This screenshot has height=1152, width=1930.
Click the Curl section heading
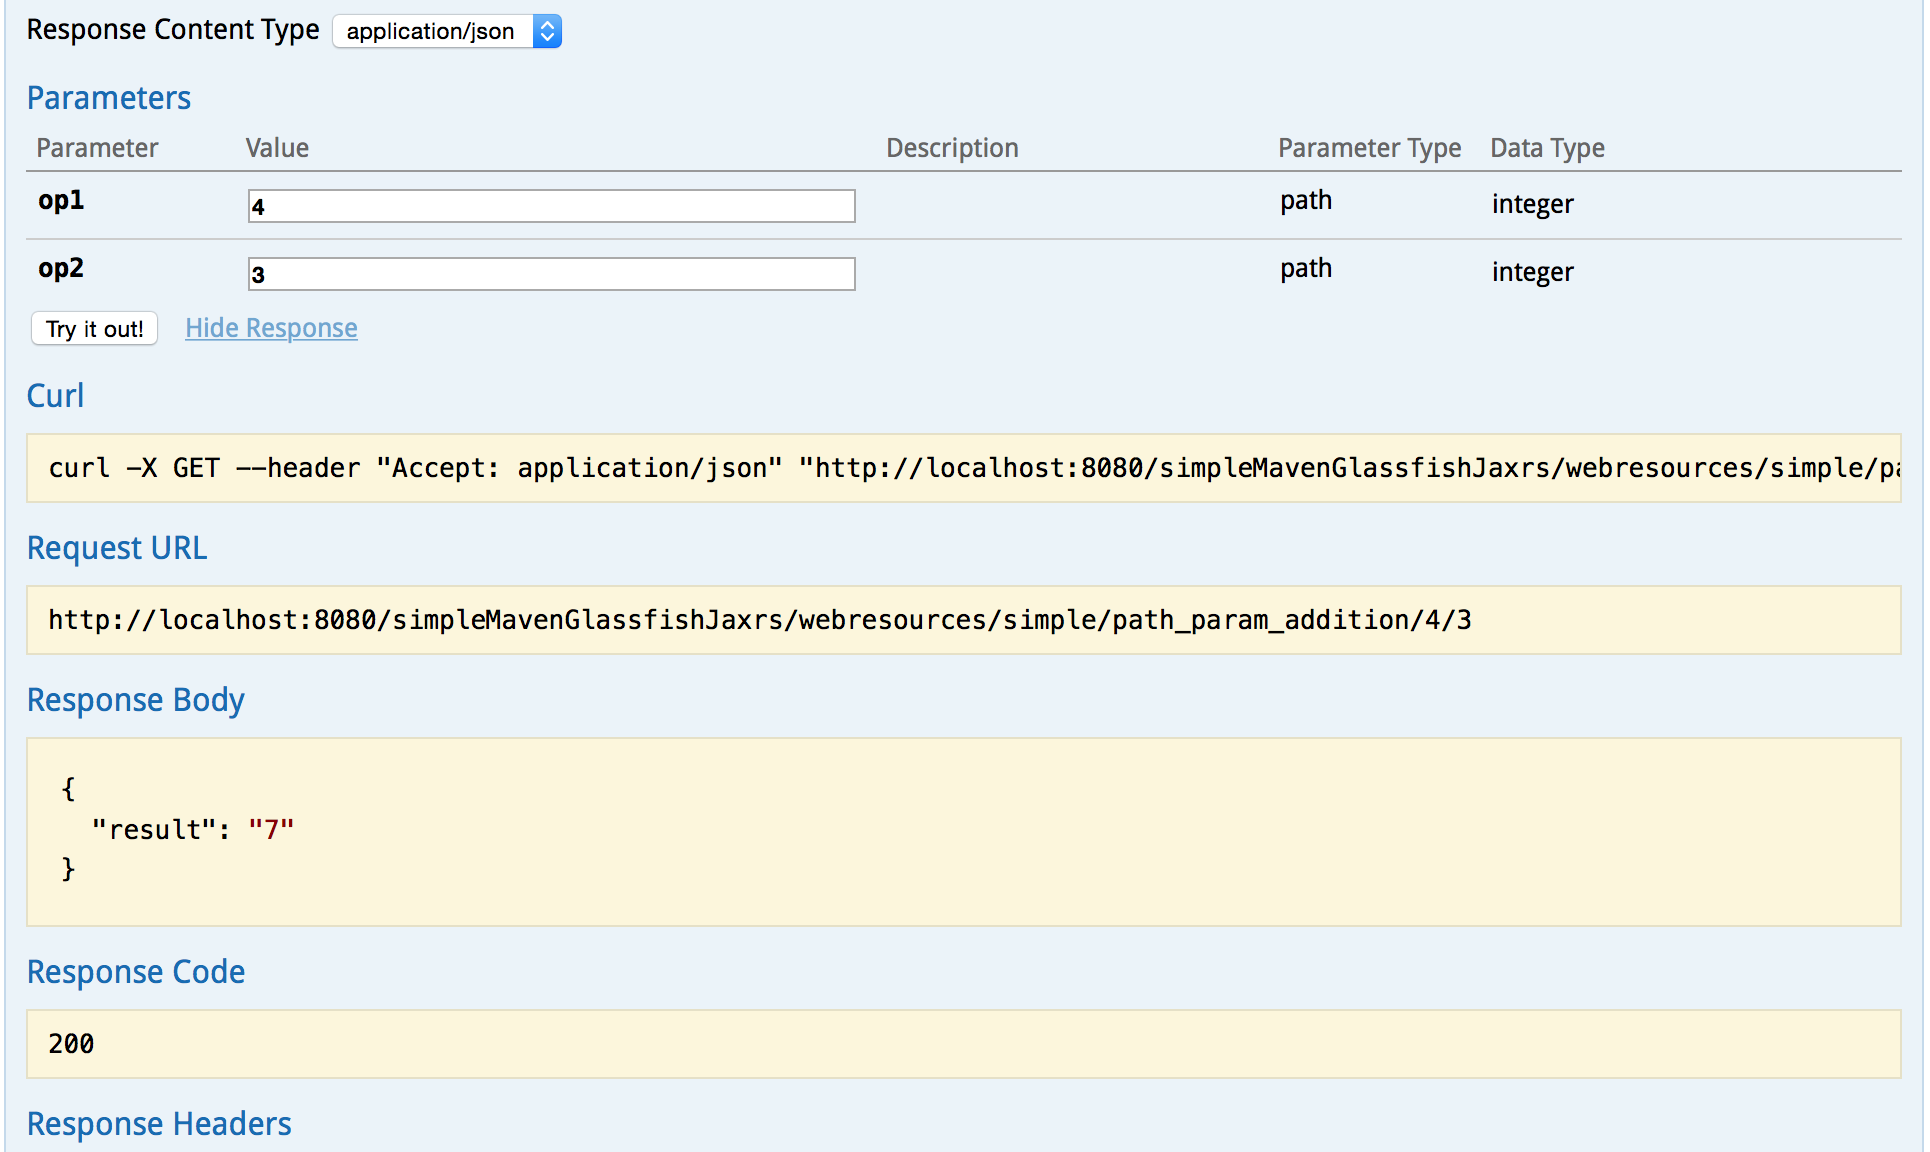pos(55,396)
